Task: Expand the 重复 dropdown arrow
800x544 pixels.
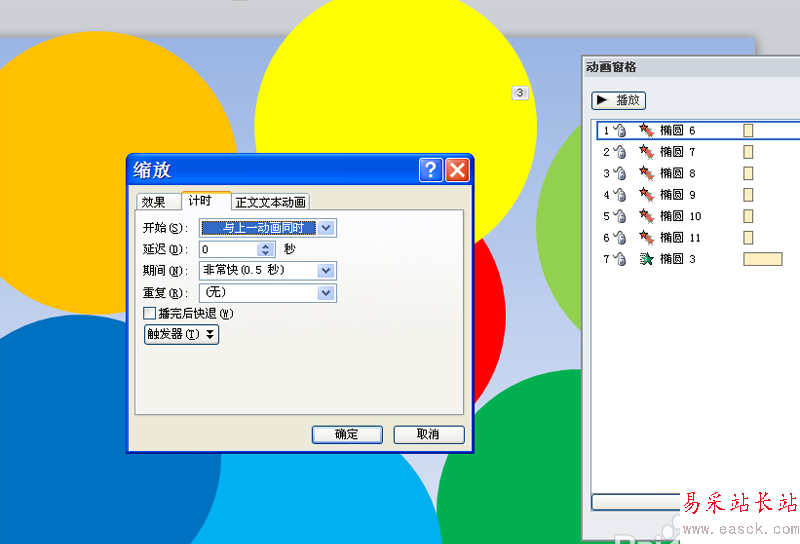Action: (326, 292)
